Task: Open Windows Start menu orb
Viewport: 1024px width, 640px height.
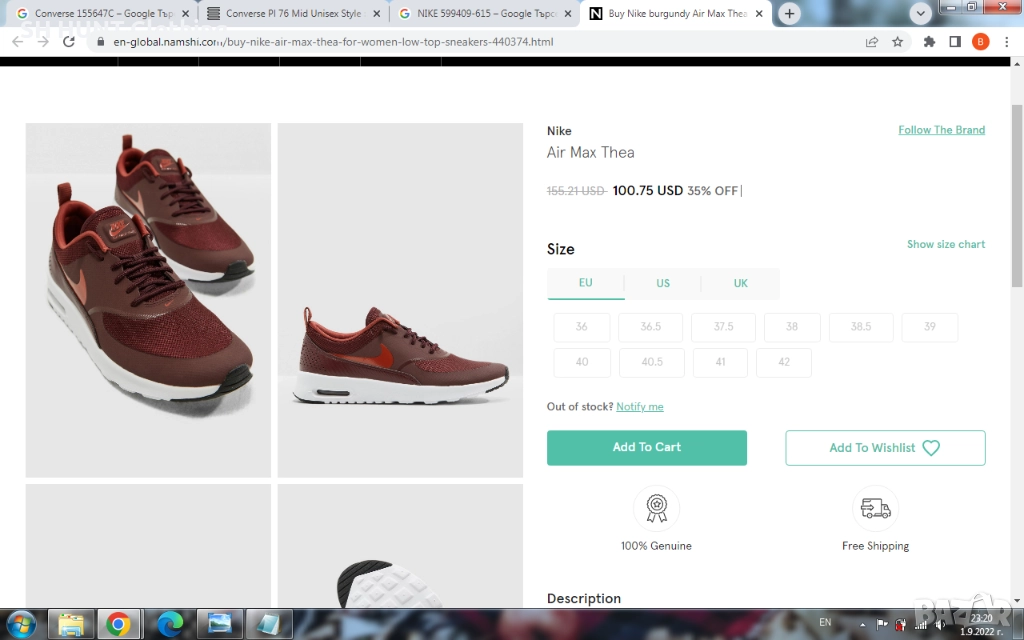Action: [x=22, y=625]
